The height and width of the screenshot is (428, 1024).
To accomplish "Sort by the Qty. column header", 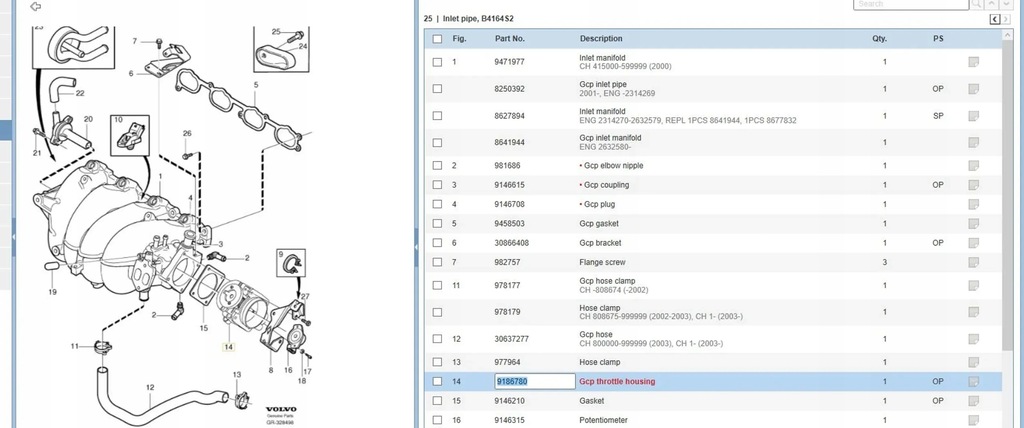I will tap(879, 39).
